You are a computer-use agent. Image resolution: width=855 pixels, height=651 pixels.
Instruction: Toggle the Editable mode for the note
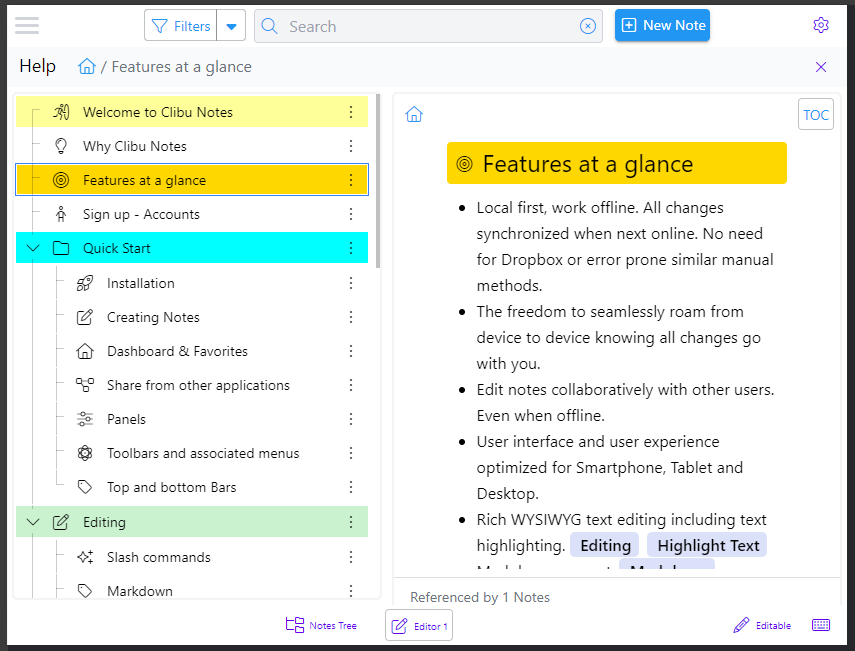click(x=762, y=625)
